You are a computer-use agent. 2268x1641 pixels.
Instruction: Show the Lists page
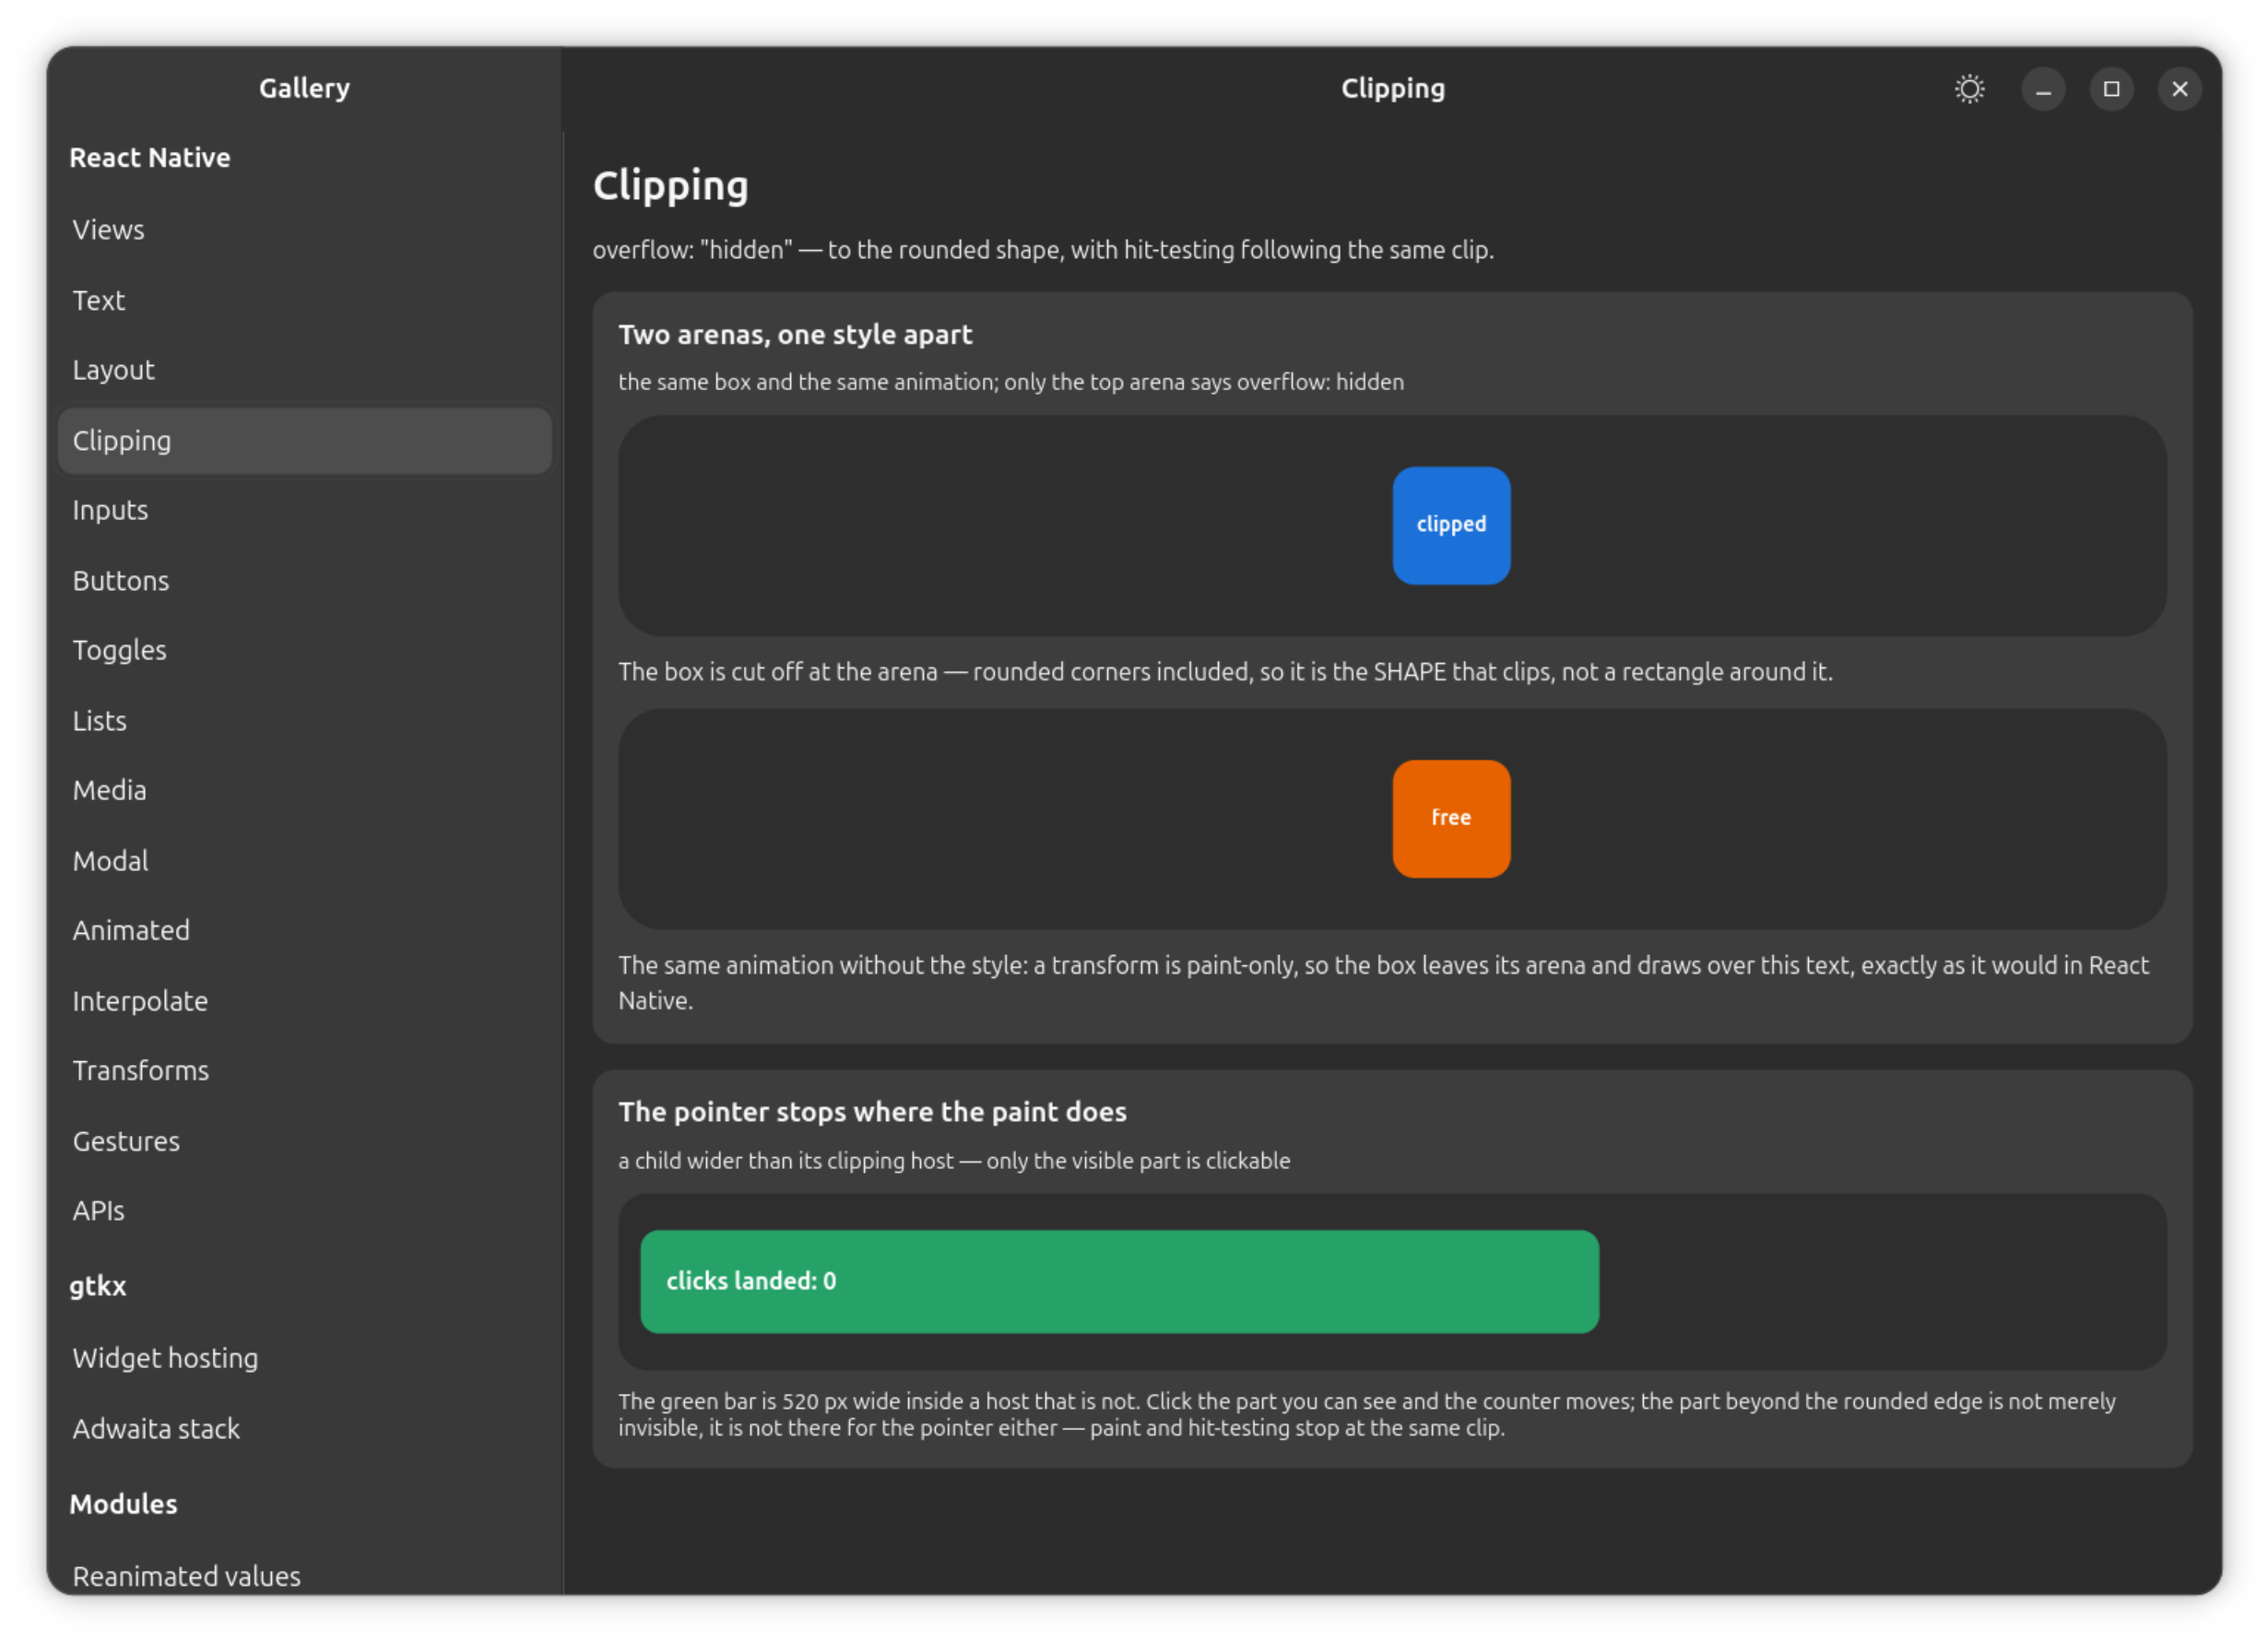pyautogui.click(x=305, y=720)
